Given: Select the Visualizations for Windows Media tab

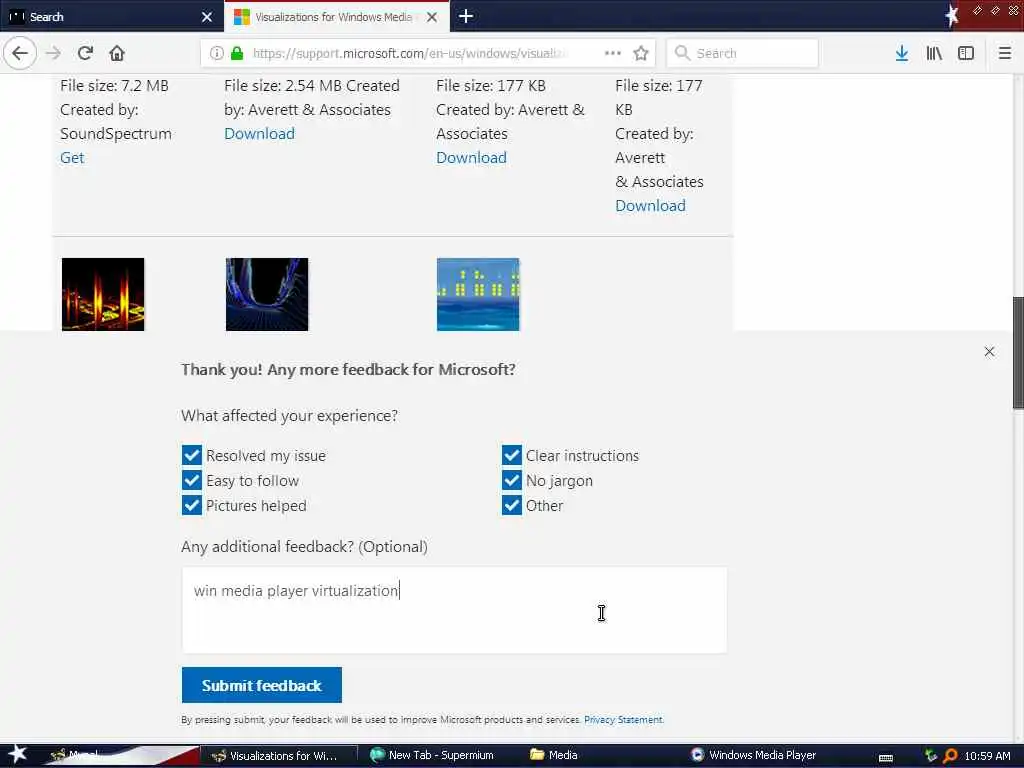Looking at the screenshot, I should [336, 16].
